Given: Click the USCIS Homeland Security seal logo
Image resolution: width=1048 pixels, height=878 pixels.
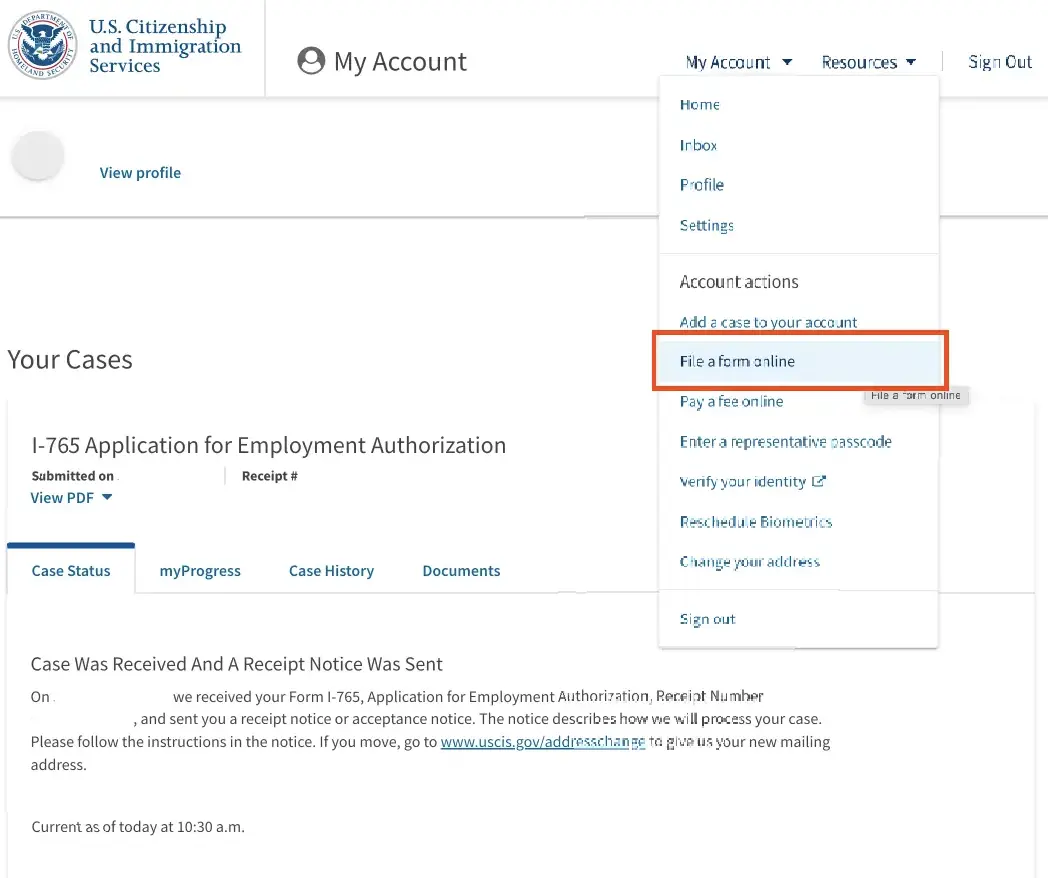Looking at the screenshot, I should (42, 46).
